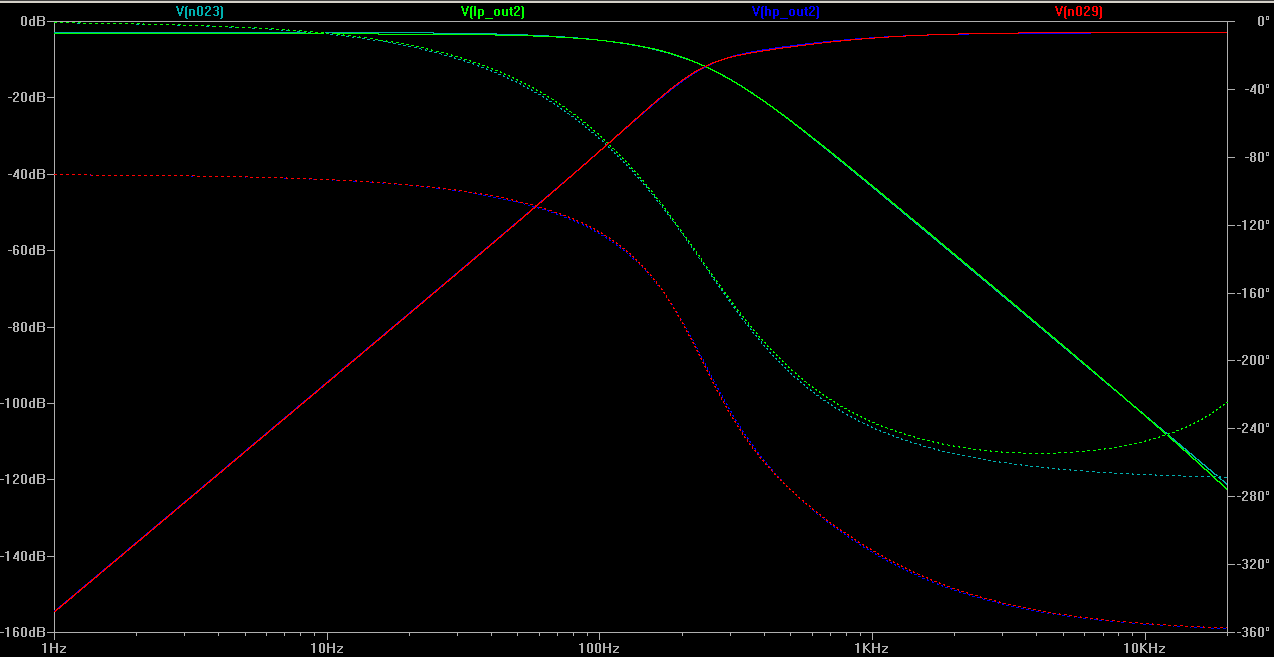Click the -200° phase axis label
Screen dimensions: 1274x657
coord(1252,360)
